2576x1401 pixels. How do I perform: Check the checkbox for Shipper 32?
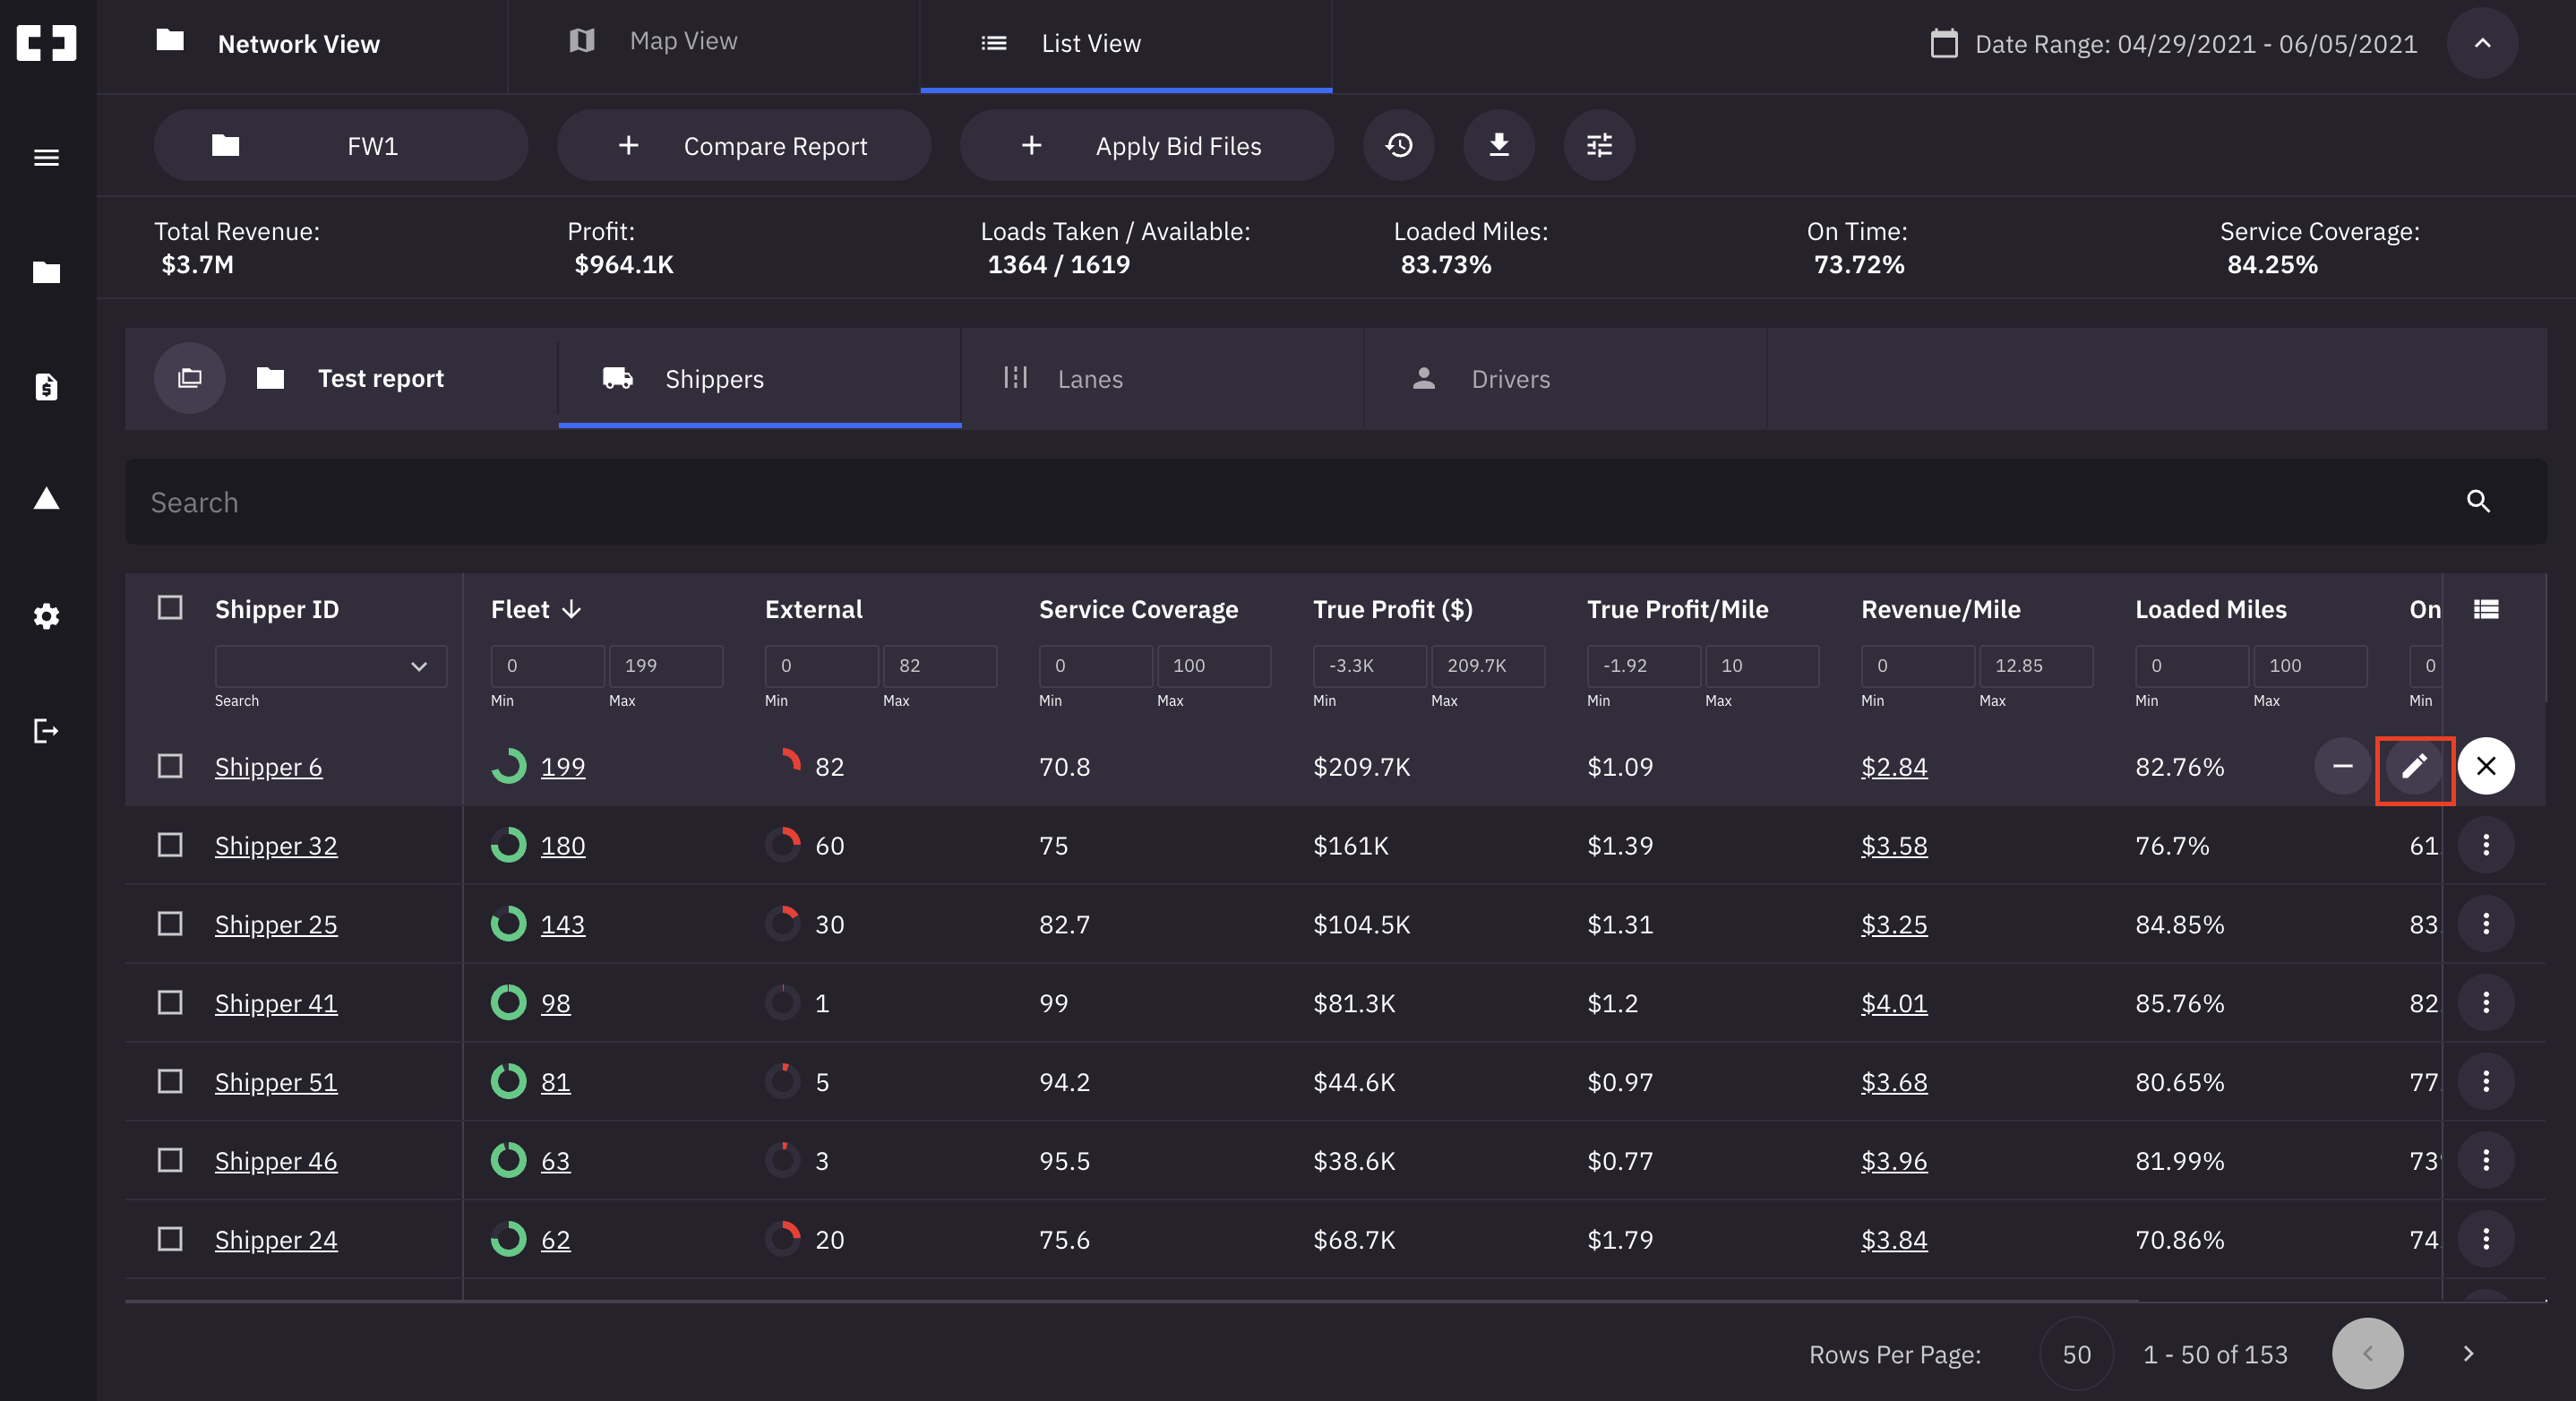coord(169,845)
